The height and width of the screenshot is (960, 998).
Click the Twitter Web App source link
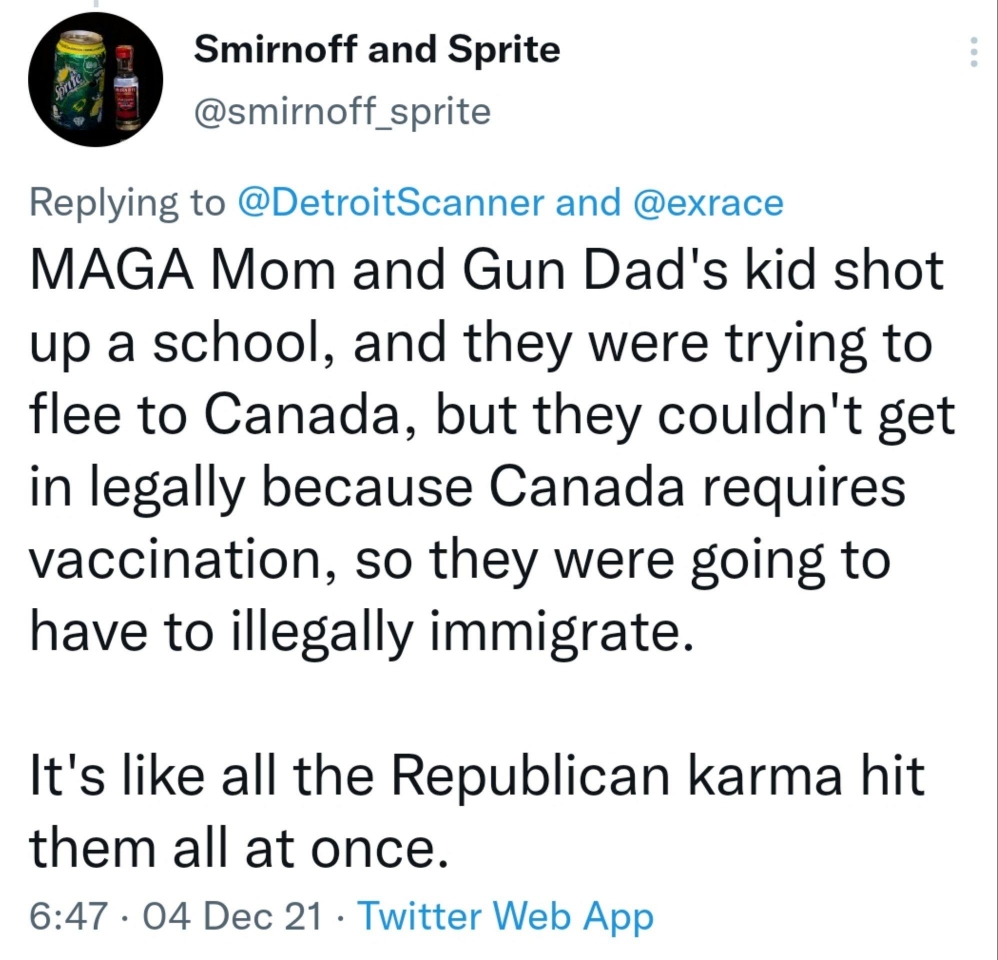tap(506, 916)
